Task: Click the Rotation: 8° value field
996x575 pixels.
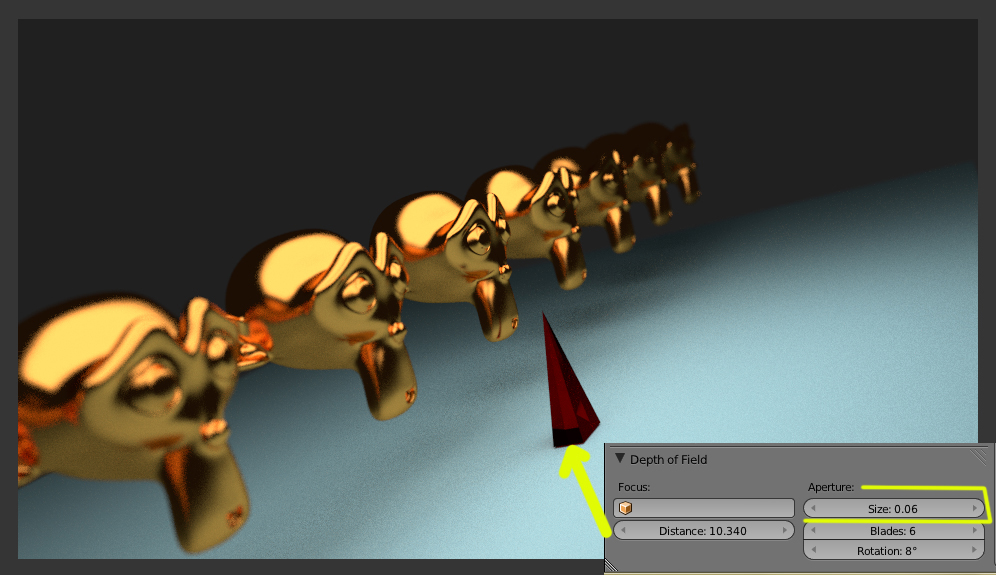Action: coord(894,550)
